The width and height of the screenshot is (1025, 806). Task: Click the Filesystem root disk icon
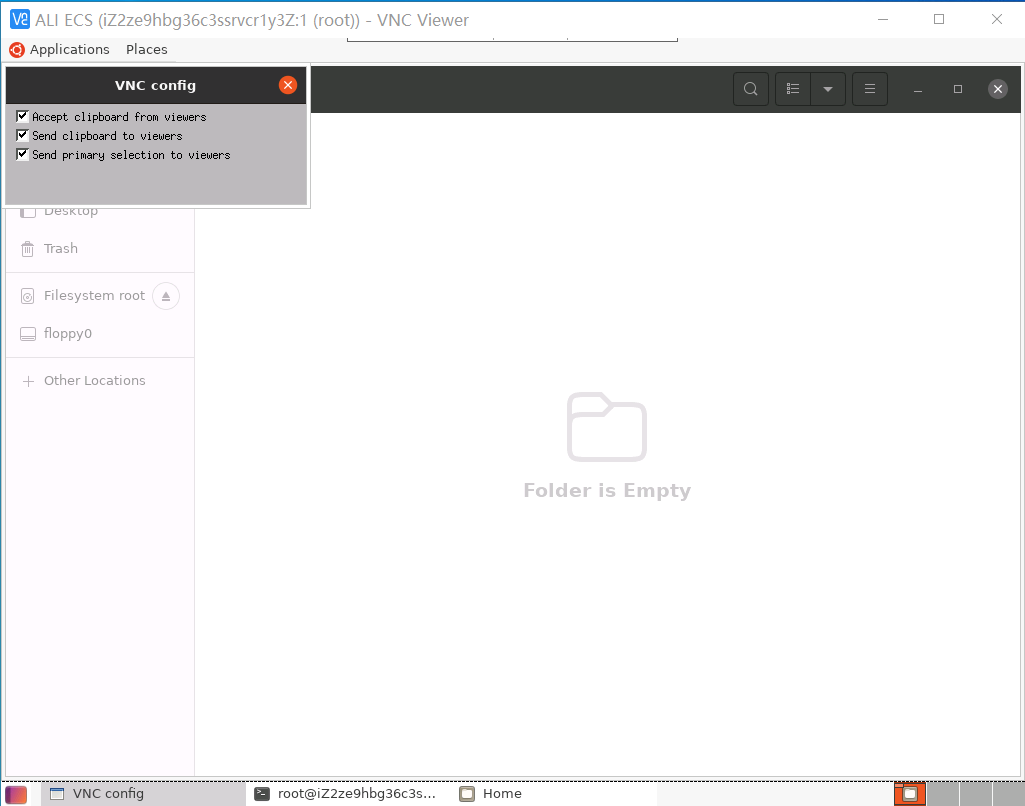[x=27, y=296]
